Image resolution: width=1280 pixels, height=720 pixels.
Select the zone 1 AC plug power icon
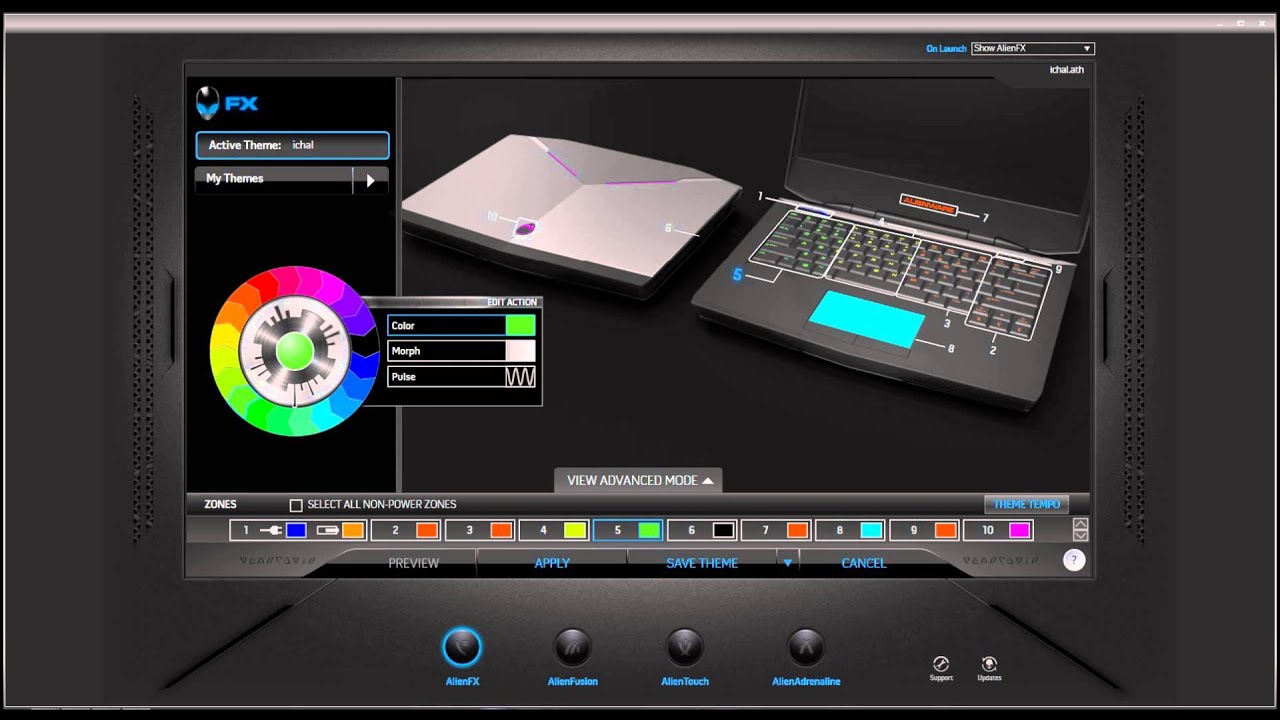[271, 531]
